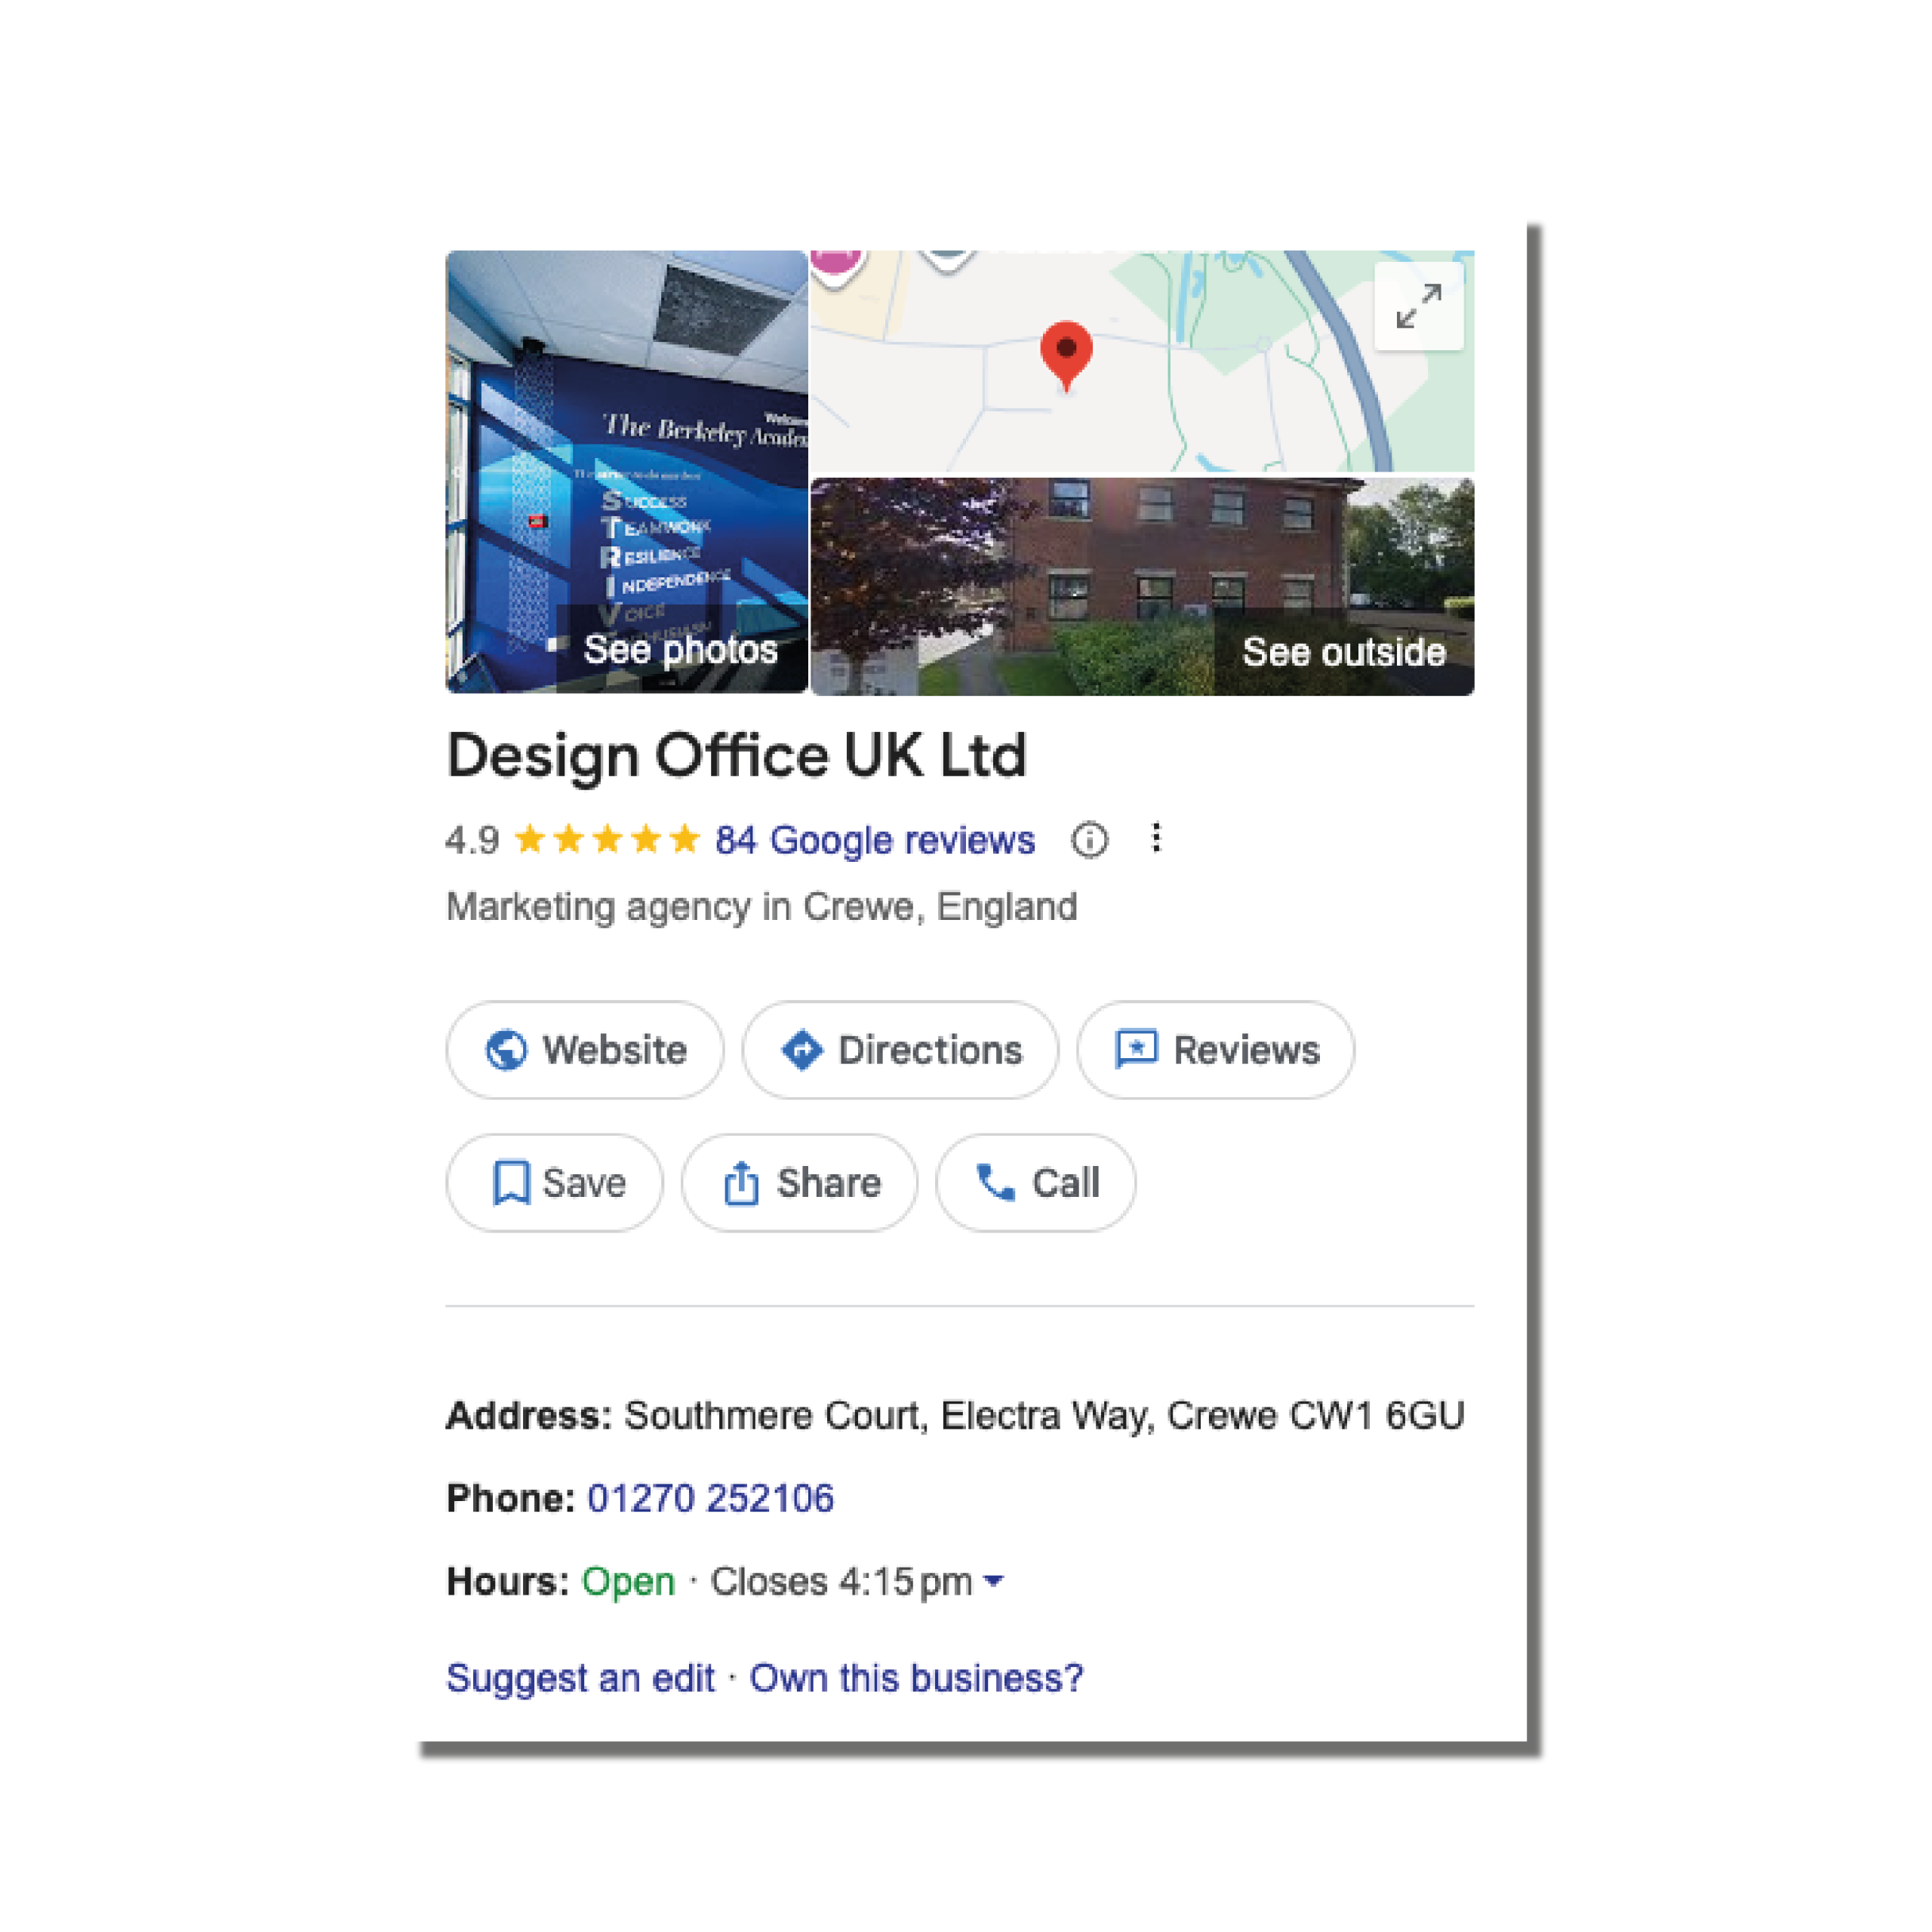Dial phone number 01270 252106
The height and width of the screenshot is (1932, 1932).
[x=710, y=1498]
